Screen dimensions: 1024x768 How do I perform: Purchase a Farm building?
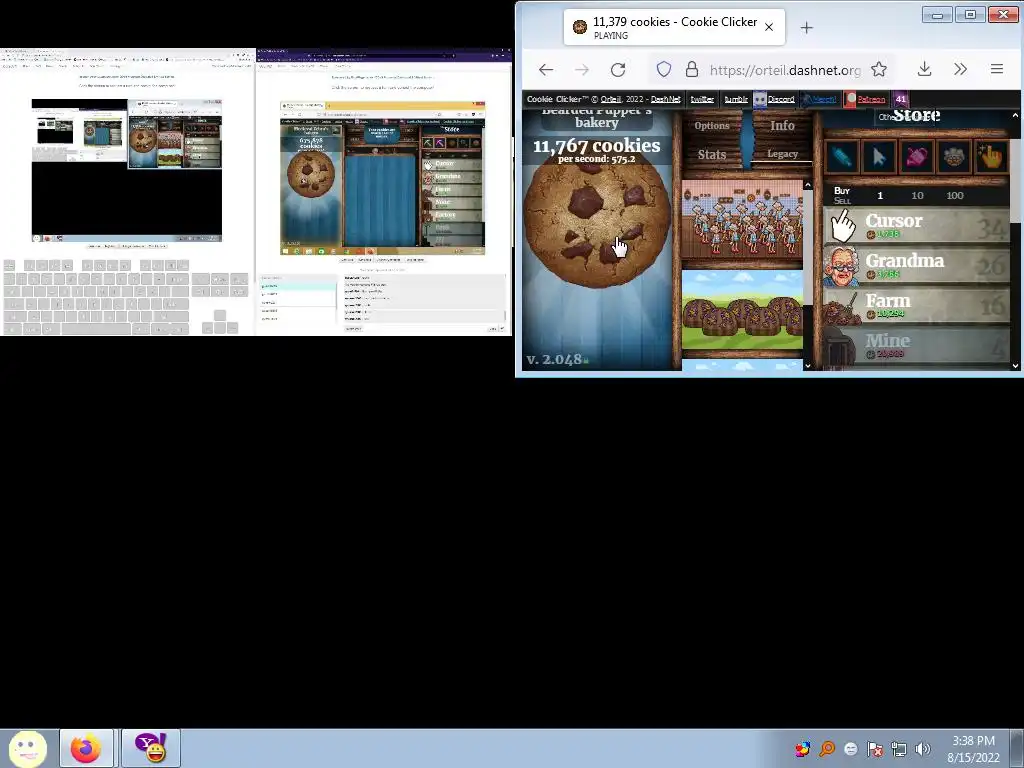tap(916, 305)
